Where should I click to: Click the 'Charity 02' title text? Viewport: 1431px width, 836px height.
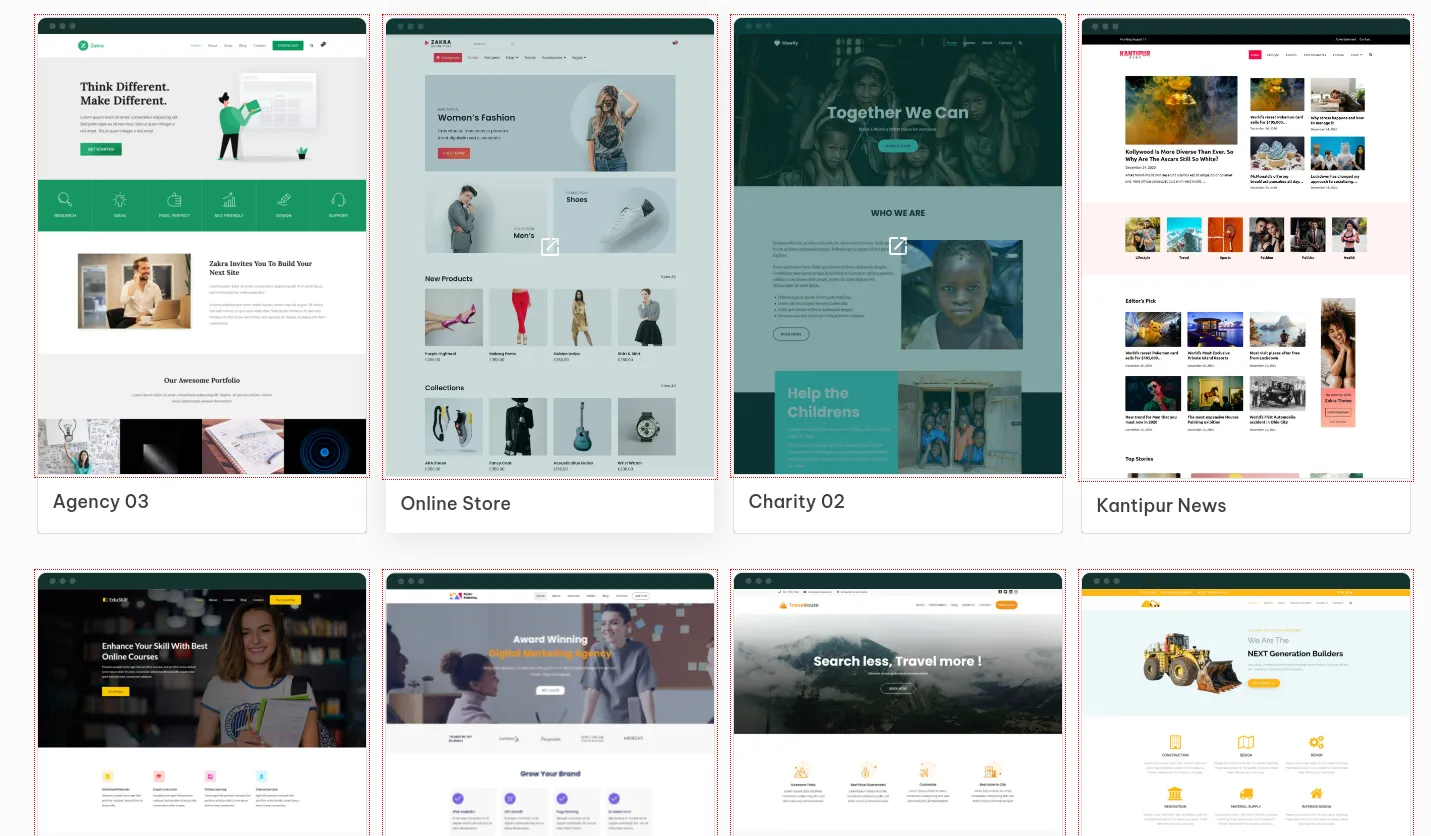[x=797, y=502]
